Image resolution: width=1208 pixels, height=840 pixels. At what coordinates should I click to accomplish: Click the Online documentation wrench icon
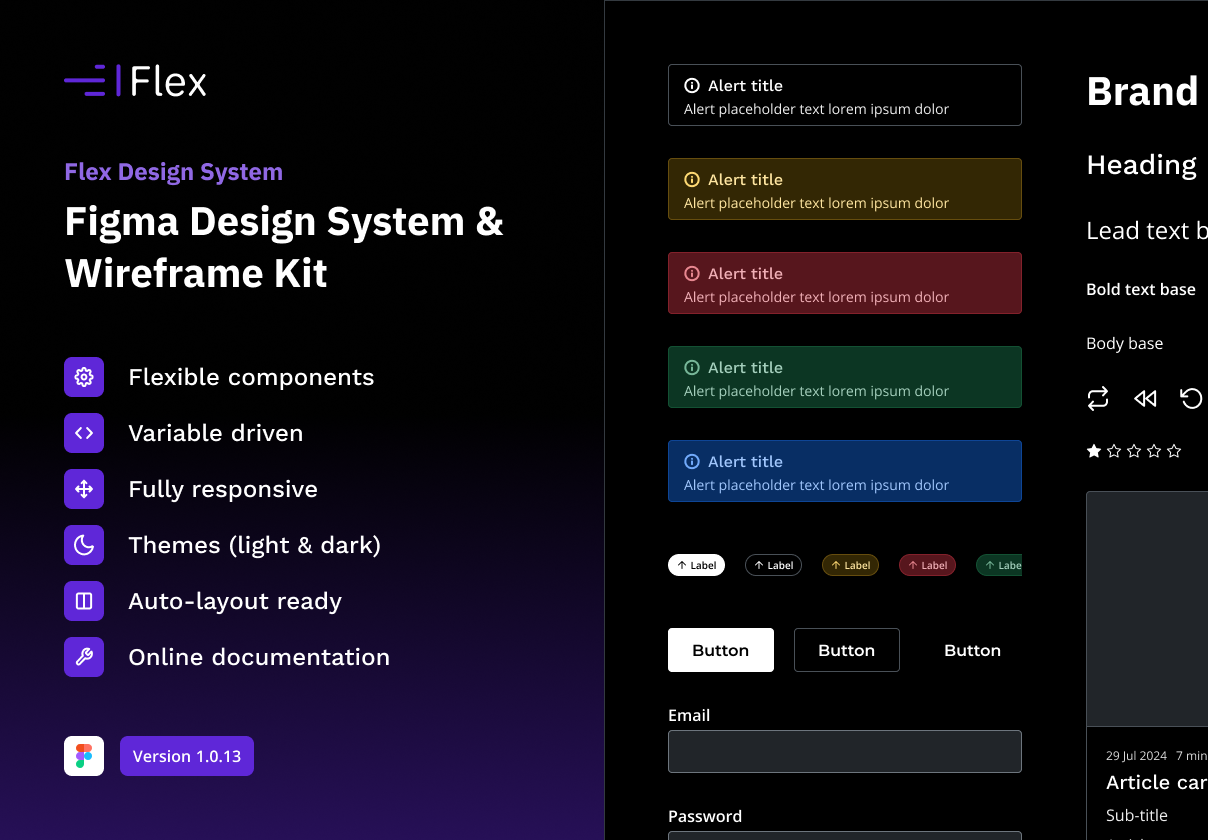tap(84, 657)
